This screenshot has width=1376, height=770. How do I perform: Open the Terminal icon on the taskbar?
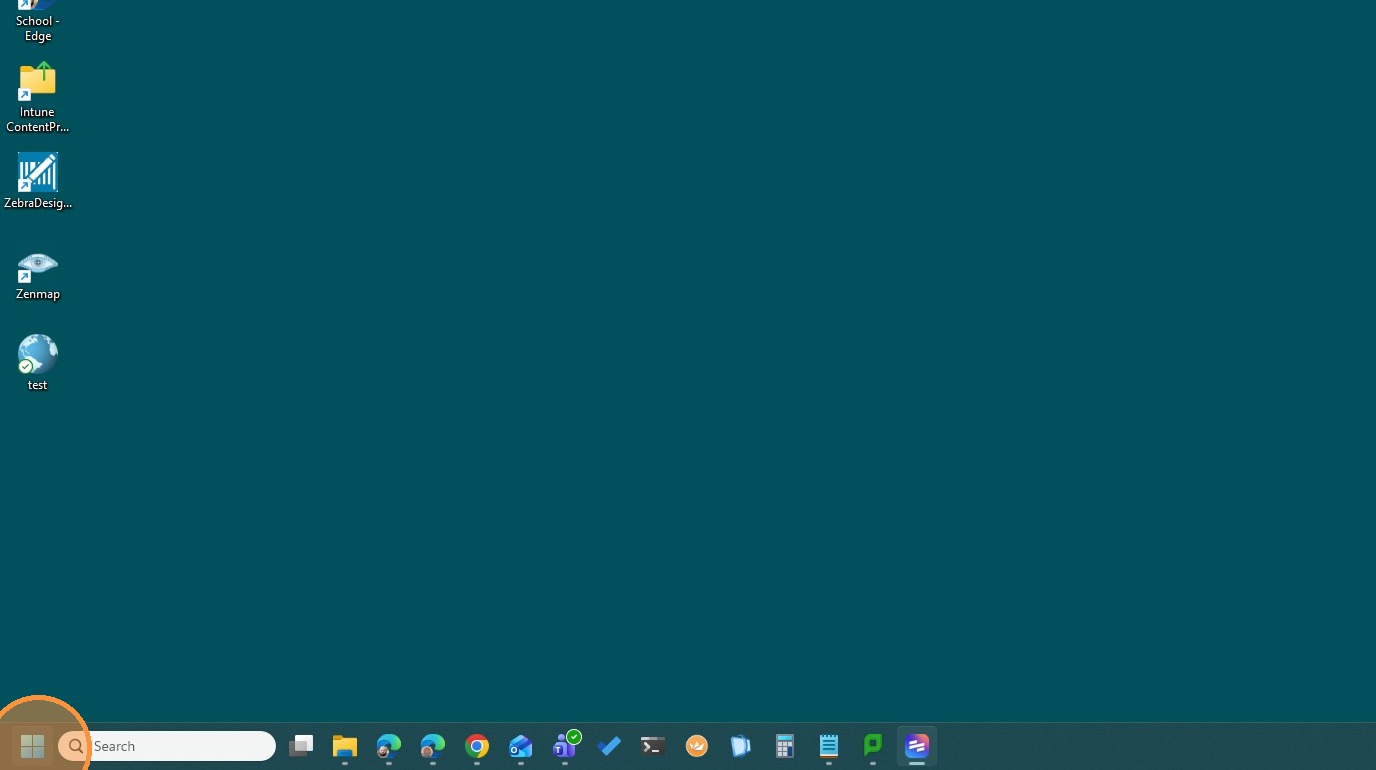pyautogui.click(x=653, y=746)
